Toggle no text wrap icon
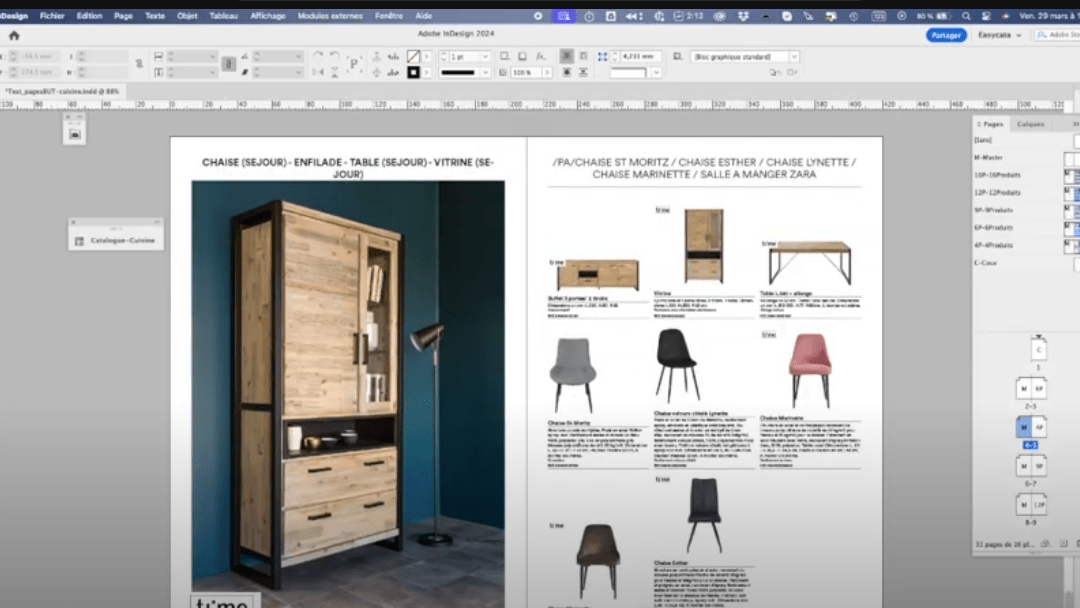This screenshot has height=608, width=1080. click(566, 56)
